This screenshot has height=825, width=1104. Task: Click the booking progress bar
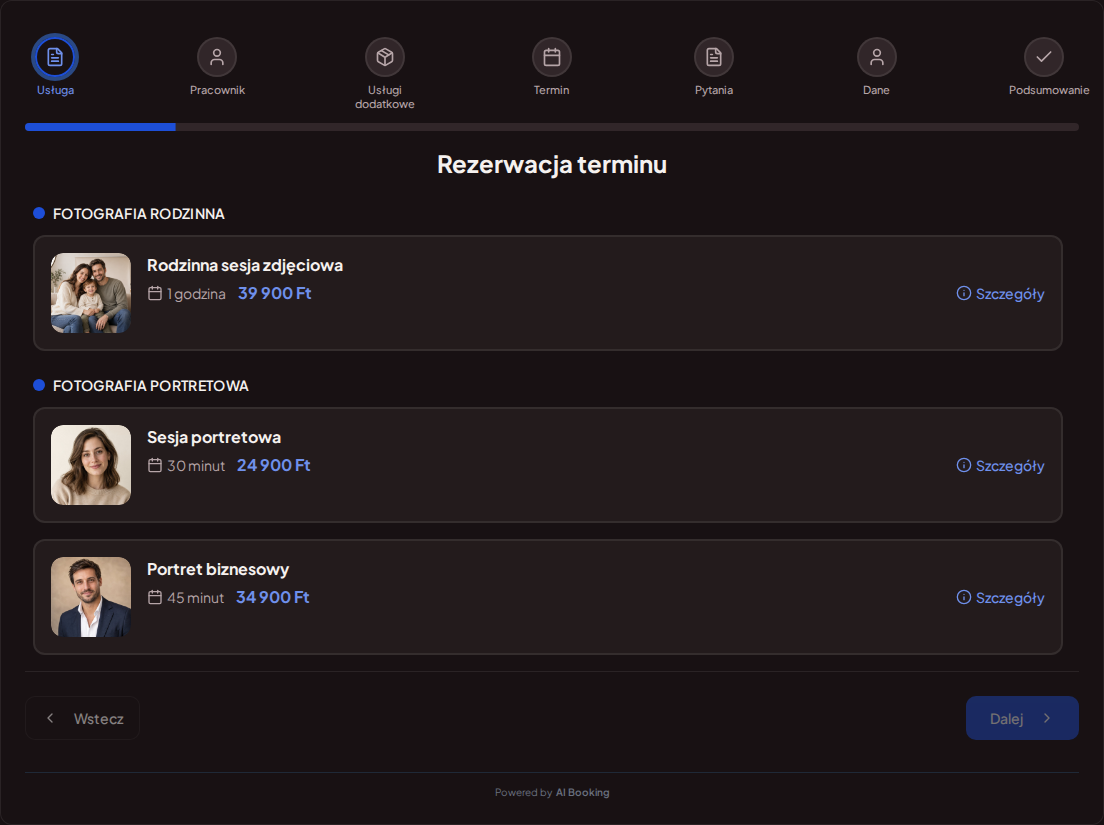pos(552,127)
